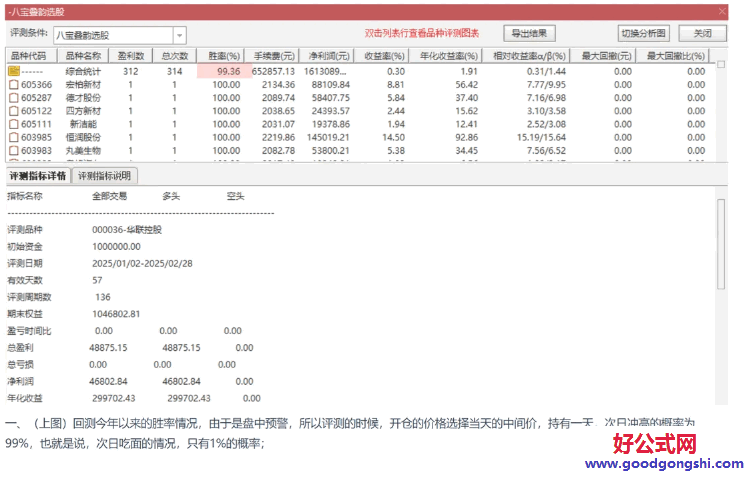Tick the checkbox for stock 605111
The image size is (752, 486).
13,124
